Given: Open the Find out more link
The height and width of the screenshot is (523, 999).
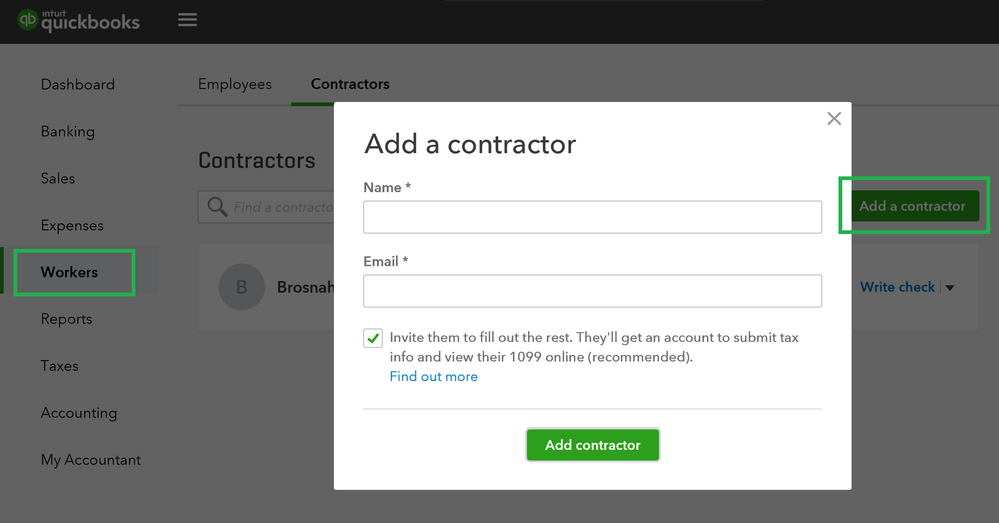Looking at the screenshot, I should tap(434, 377).
